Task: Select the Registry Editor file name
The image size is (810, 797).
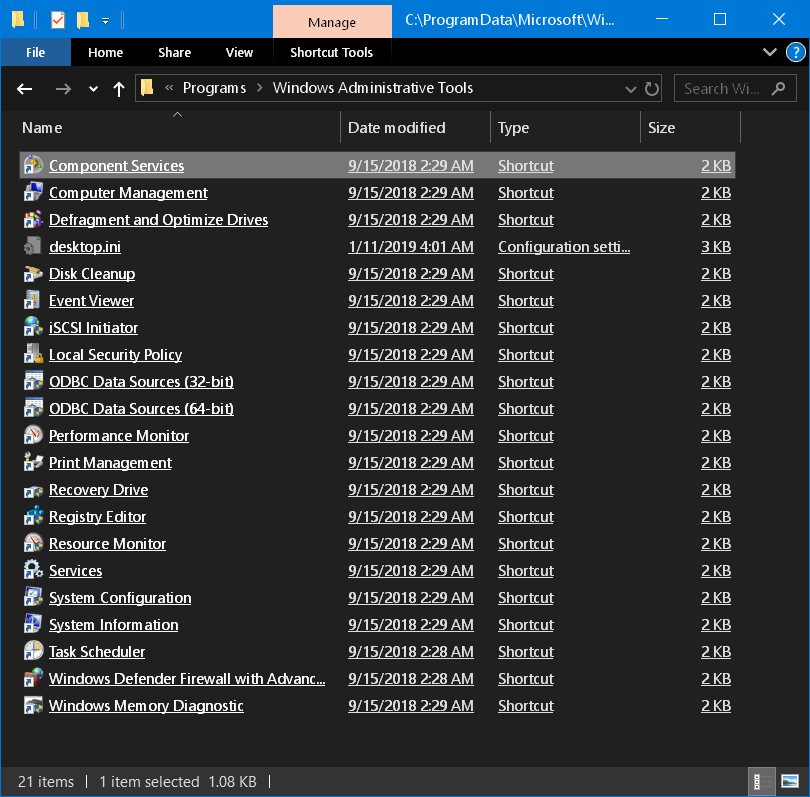Action: tap(97, 517)
